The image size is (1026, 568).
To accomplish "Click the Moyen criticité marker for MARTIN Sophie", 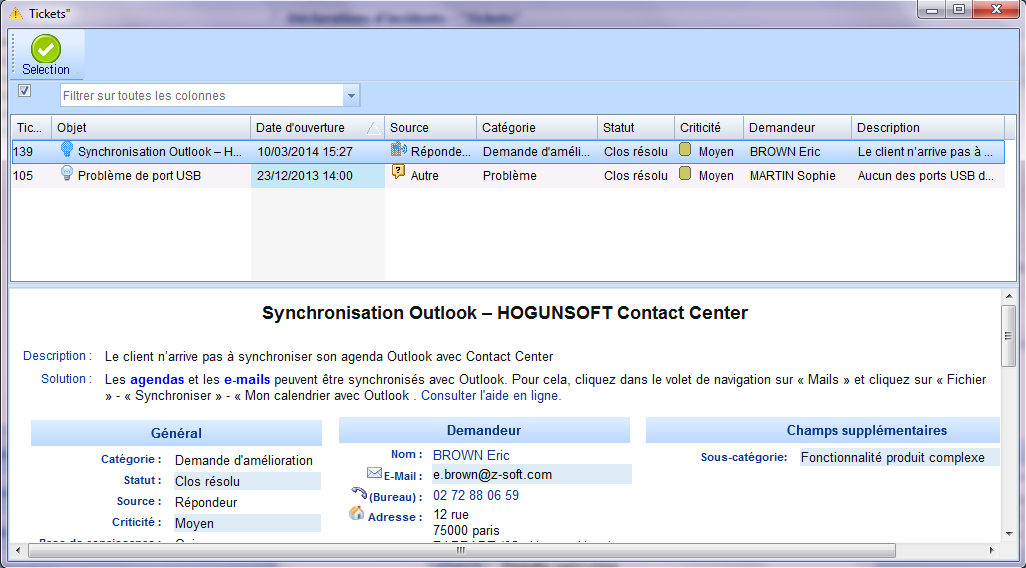I will coord(685,173).
